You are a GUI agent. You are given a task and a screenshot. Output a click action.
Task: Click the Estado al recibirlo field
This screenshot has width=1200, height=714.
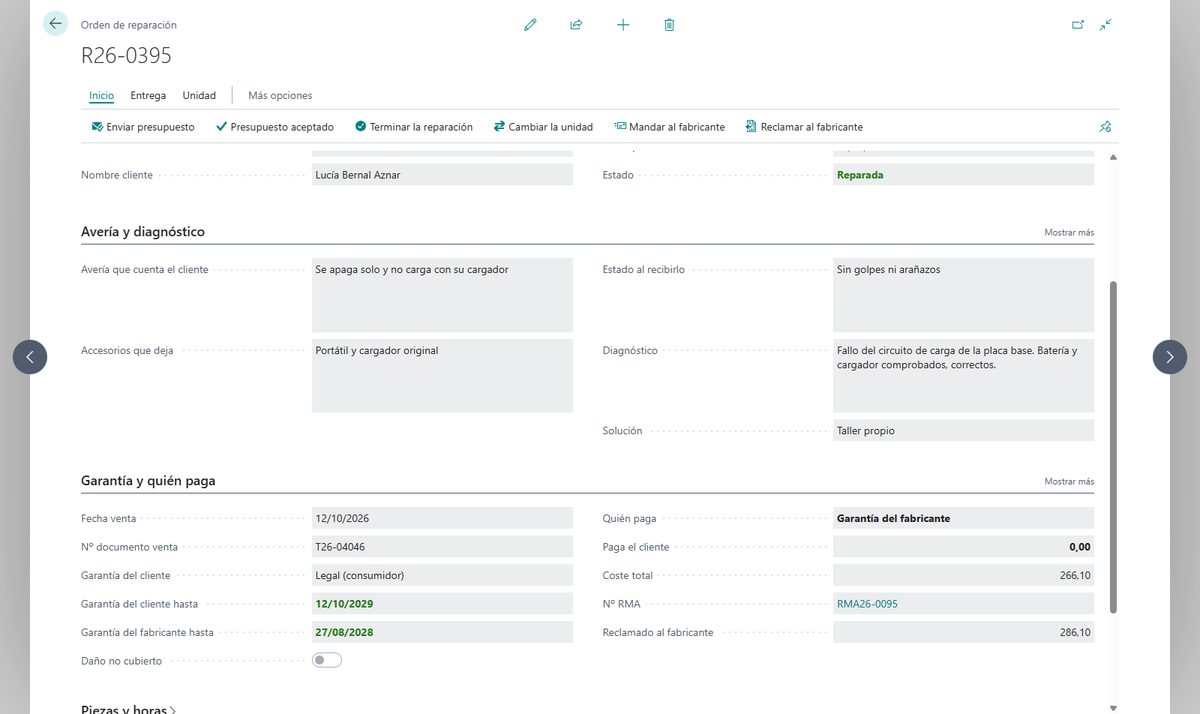pos(963,295)
